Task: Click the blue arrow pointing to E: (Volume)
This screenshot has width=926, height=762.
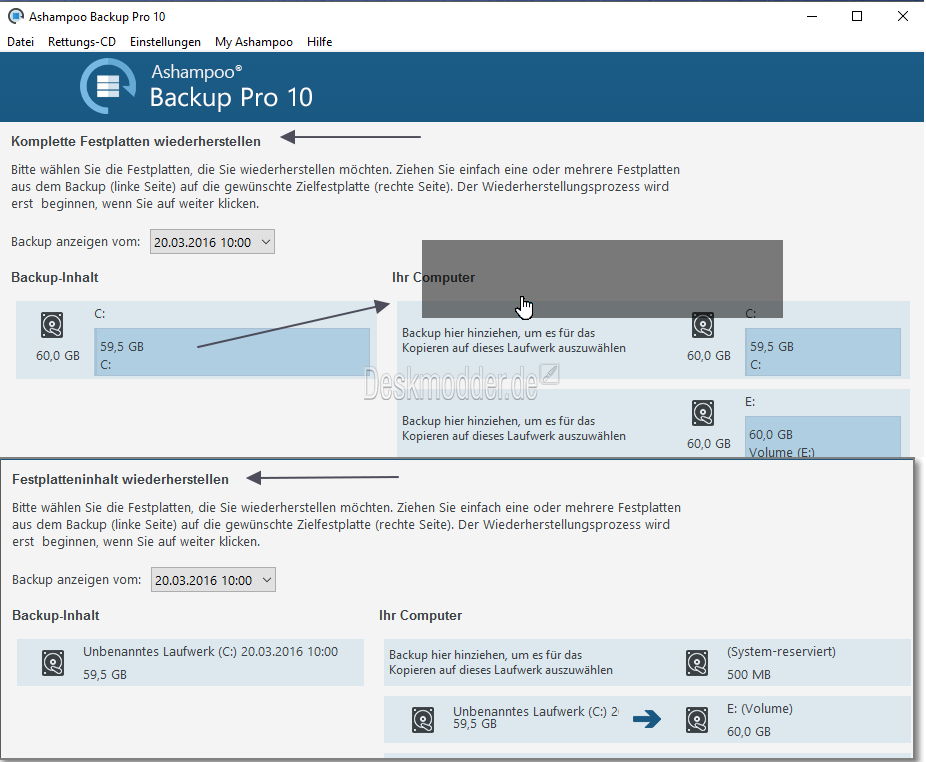Action: point(647,719)
